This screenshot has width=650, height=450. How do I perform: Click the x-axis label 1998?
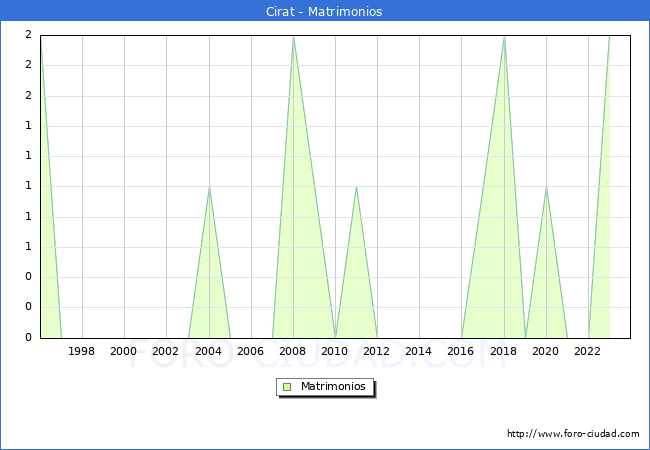[x=81, y=351]
